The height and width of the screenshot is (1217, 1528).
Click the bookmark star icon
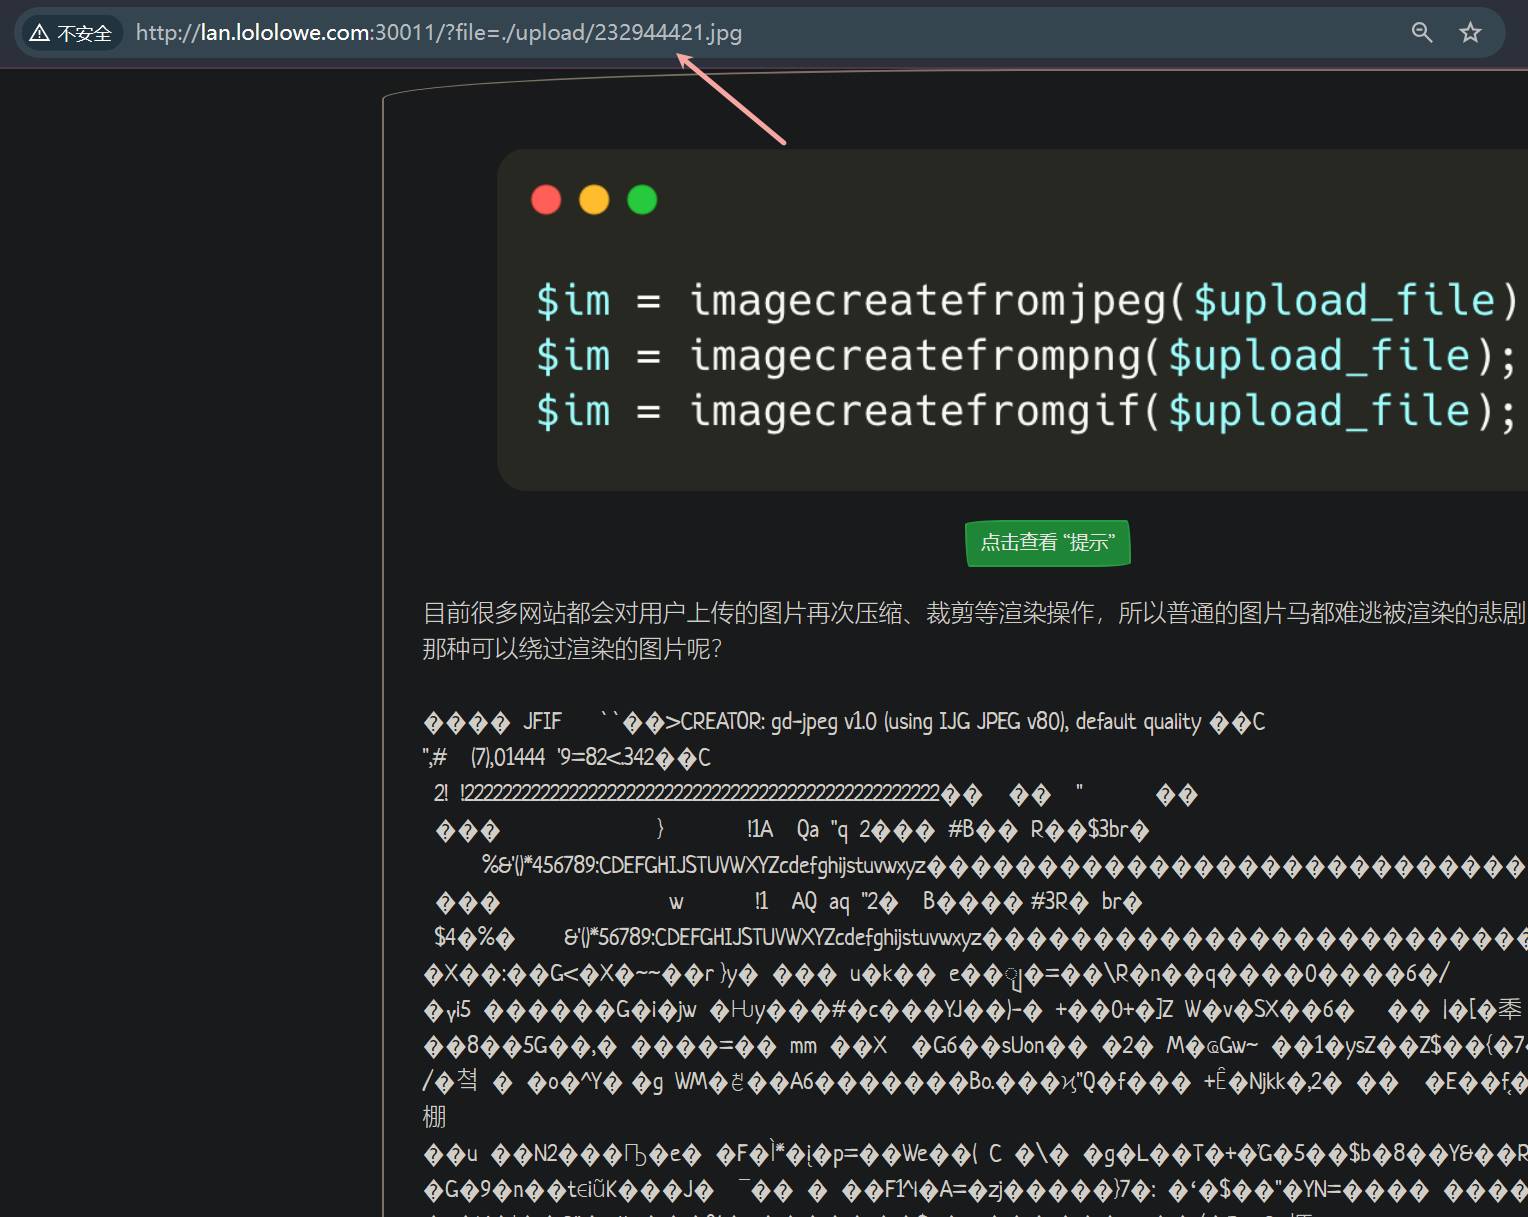pos(1470,32)
